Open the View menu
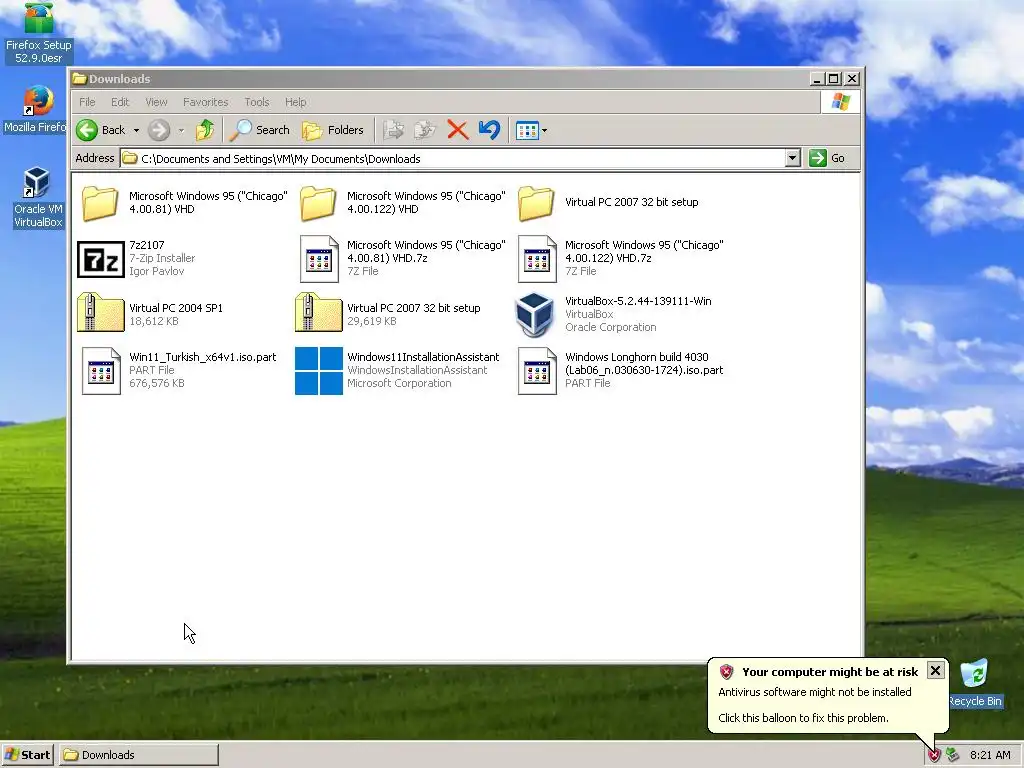Viewport: 1024px width, 768px height. (156, 102)
